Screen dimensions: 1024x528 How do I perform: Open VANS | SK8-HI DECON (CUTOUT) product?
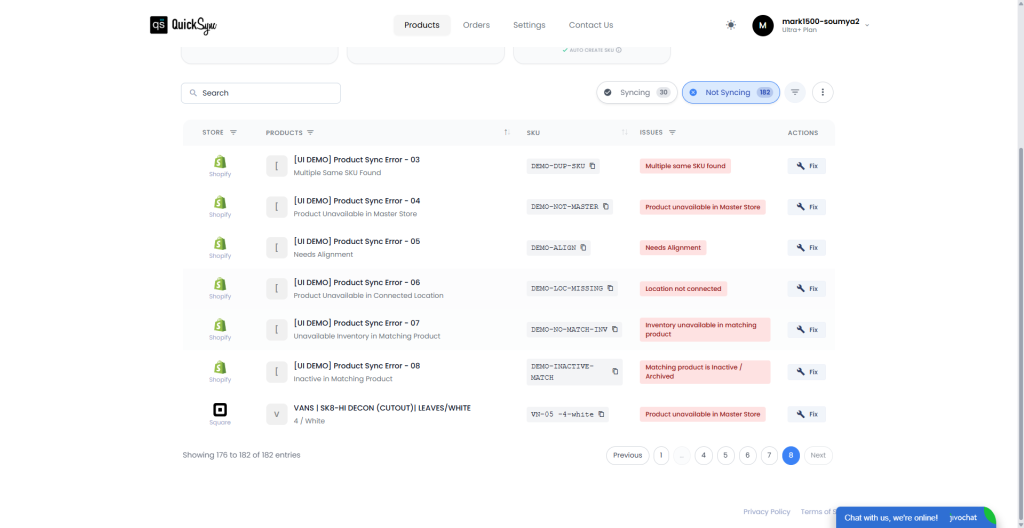coord(382,408)
